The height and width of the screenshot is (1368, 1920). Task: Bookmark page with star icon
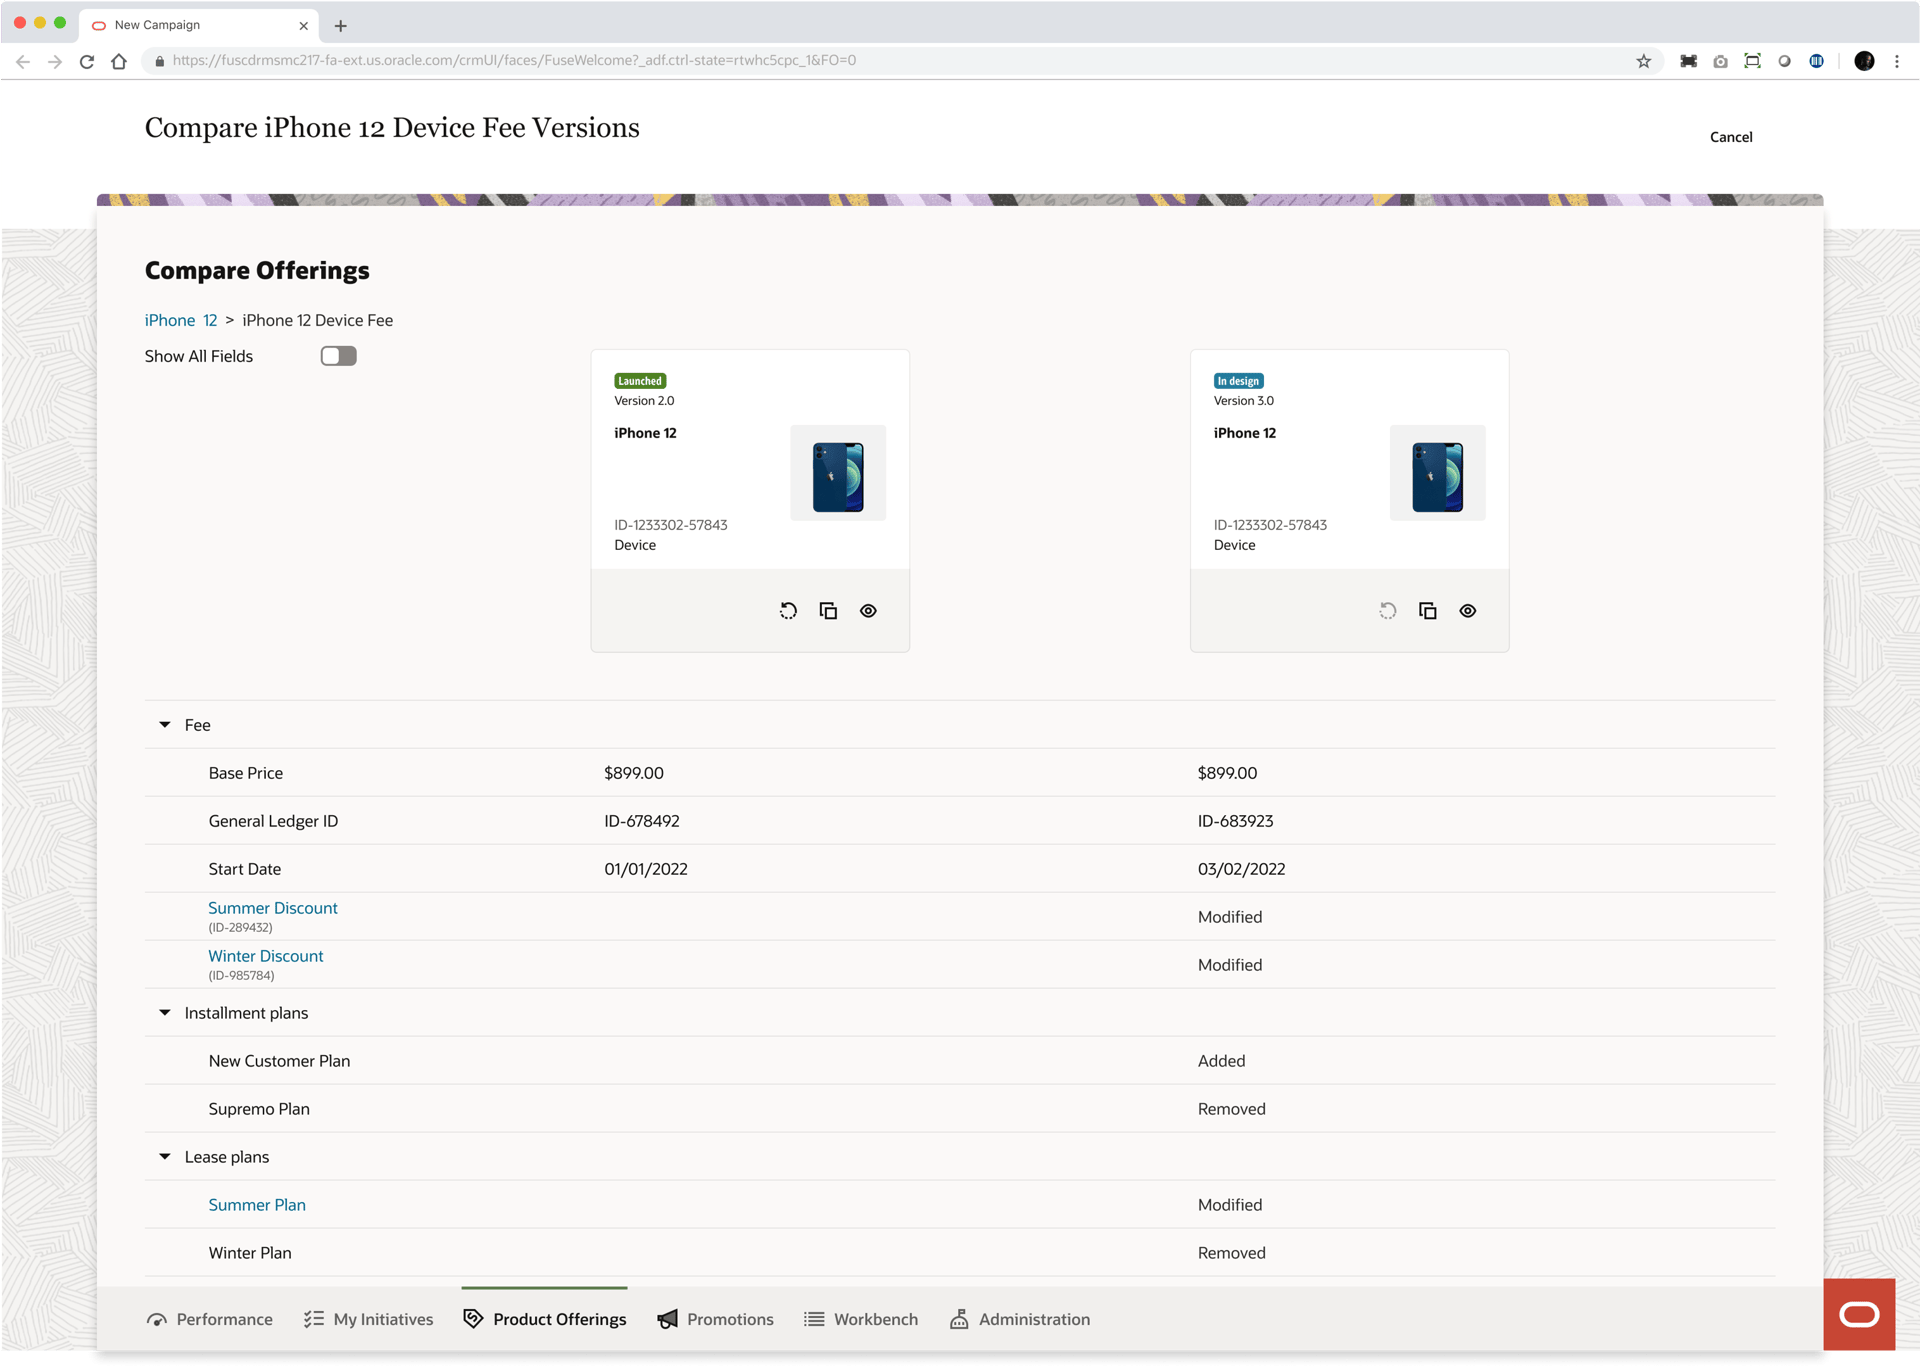click(x=1643, y=61)
